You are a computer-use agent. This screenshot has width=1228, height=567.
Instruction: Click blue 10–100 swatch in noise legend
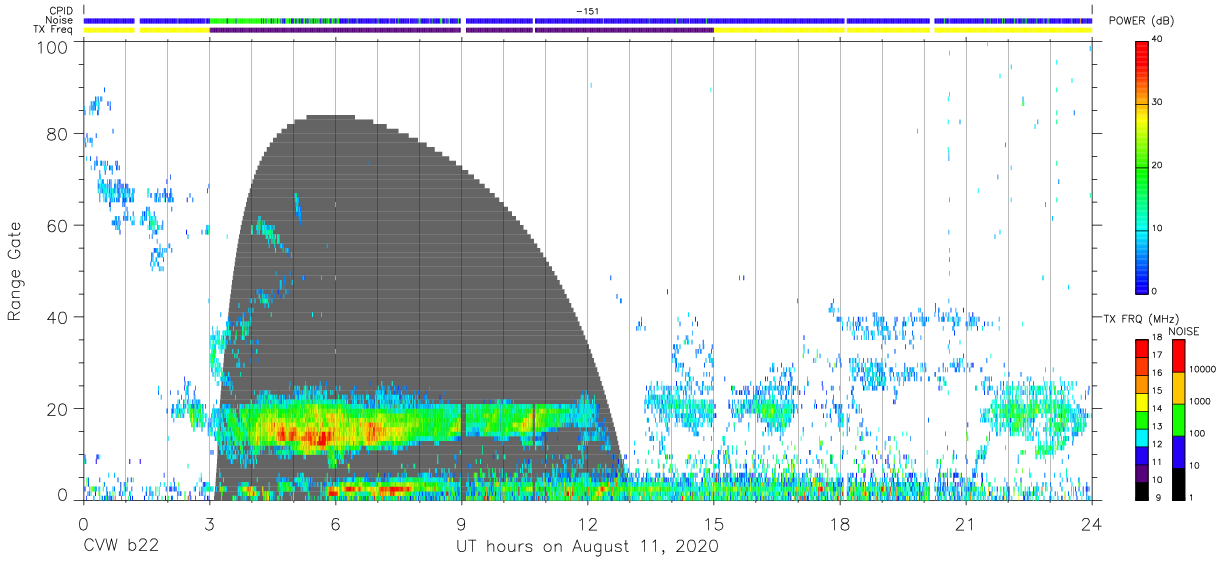[x=1179, y=452]
